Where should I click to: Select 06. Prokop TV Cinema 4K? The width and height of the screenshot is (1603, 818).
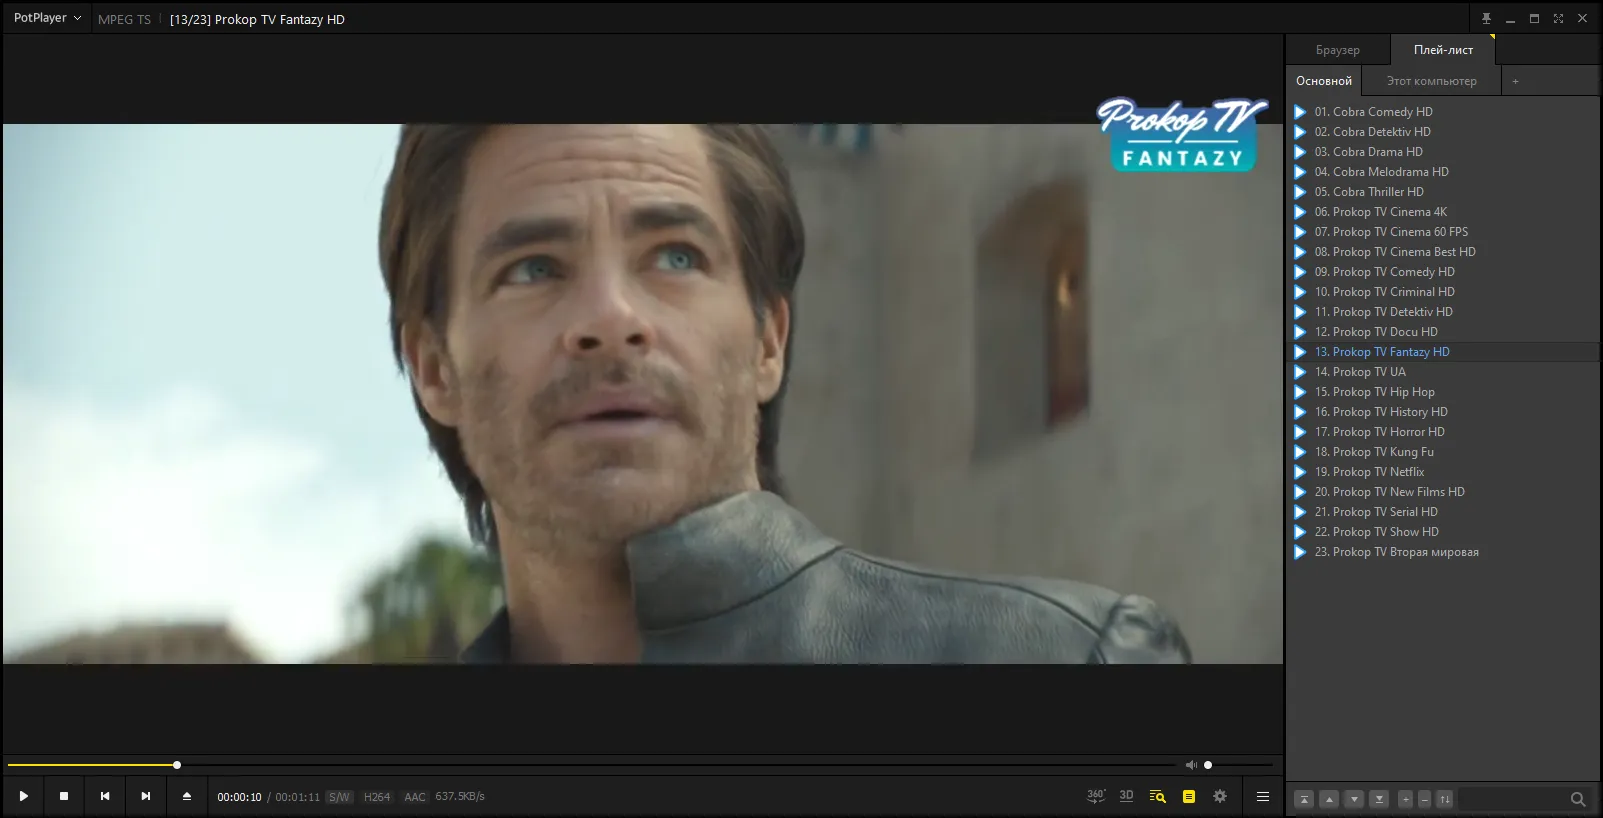(x=1443, y=212)
